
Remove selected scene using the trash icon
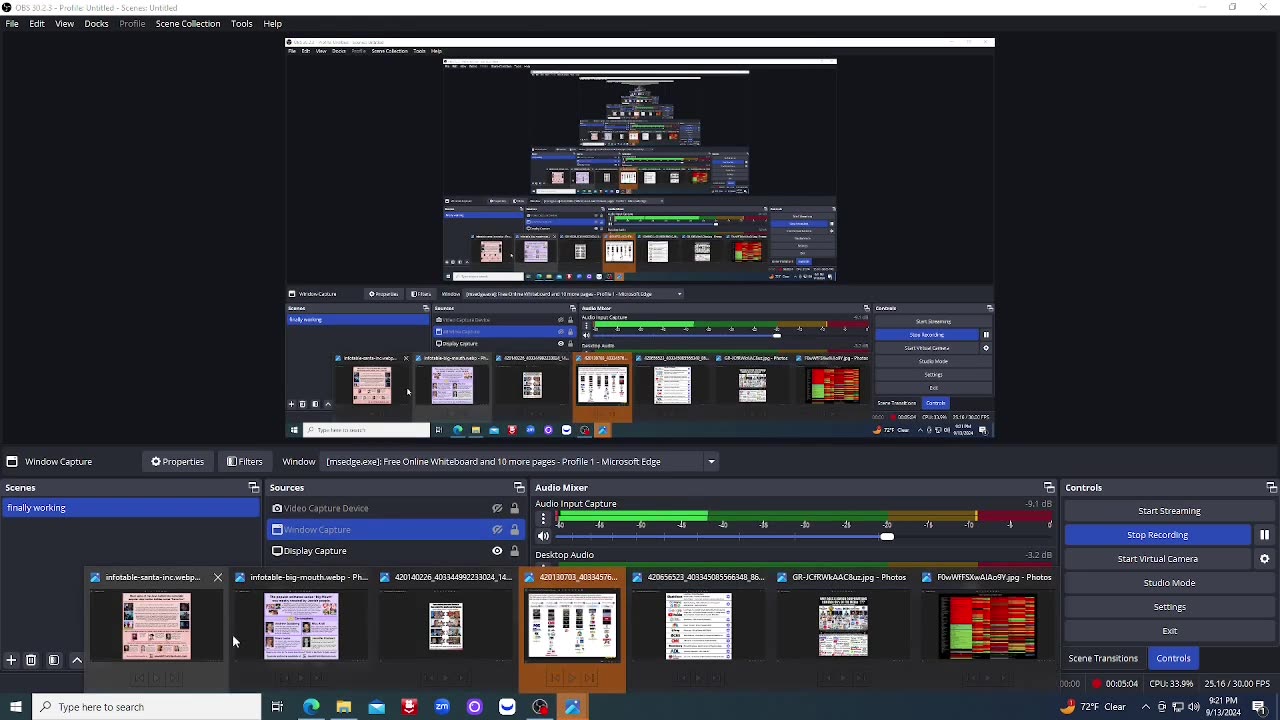(x=31, y=660)
